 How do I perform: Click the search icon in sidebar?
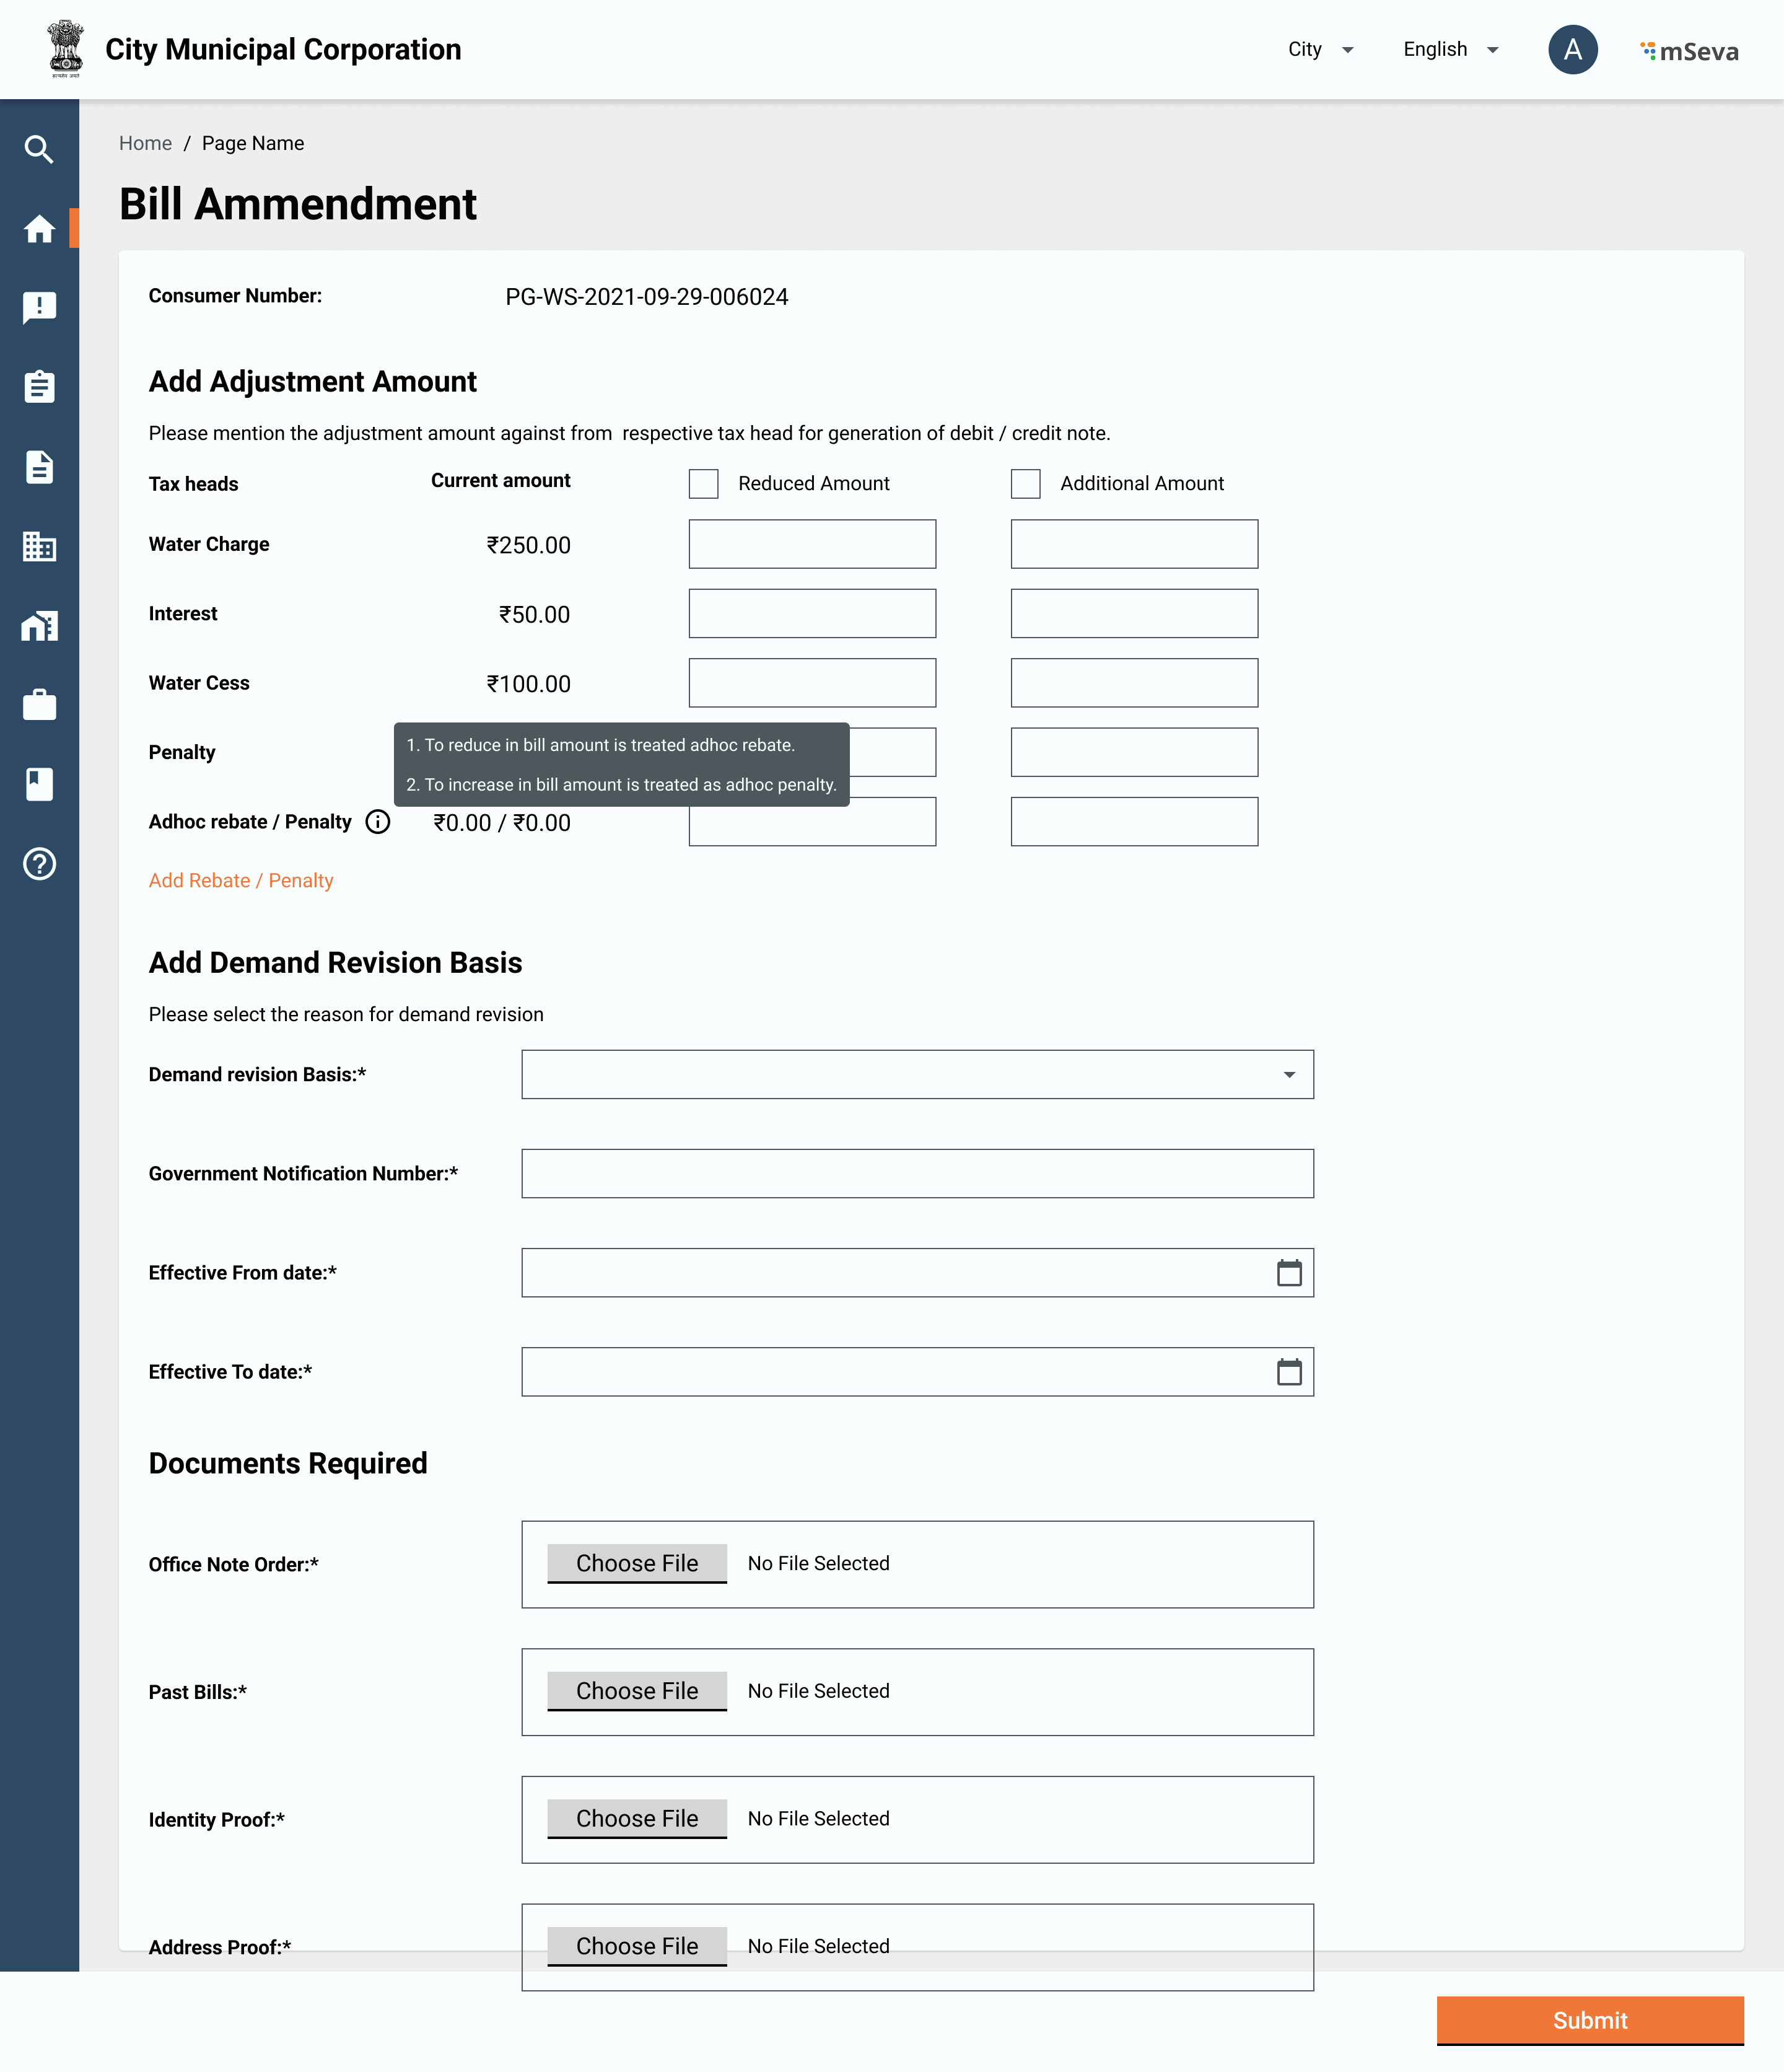pyautogui.click(x=39, y=150)
